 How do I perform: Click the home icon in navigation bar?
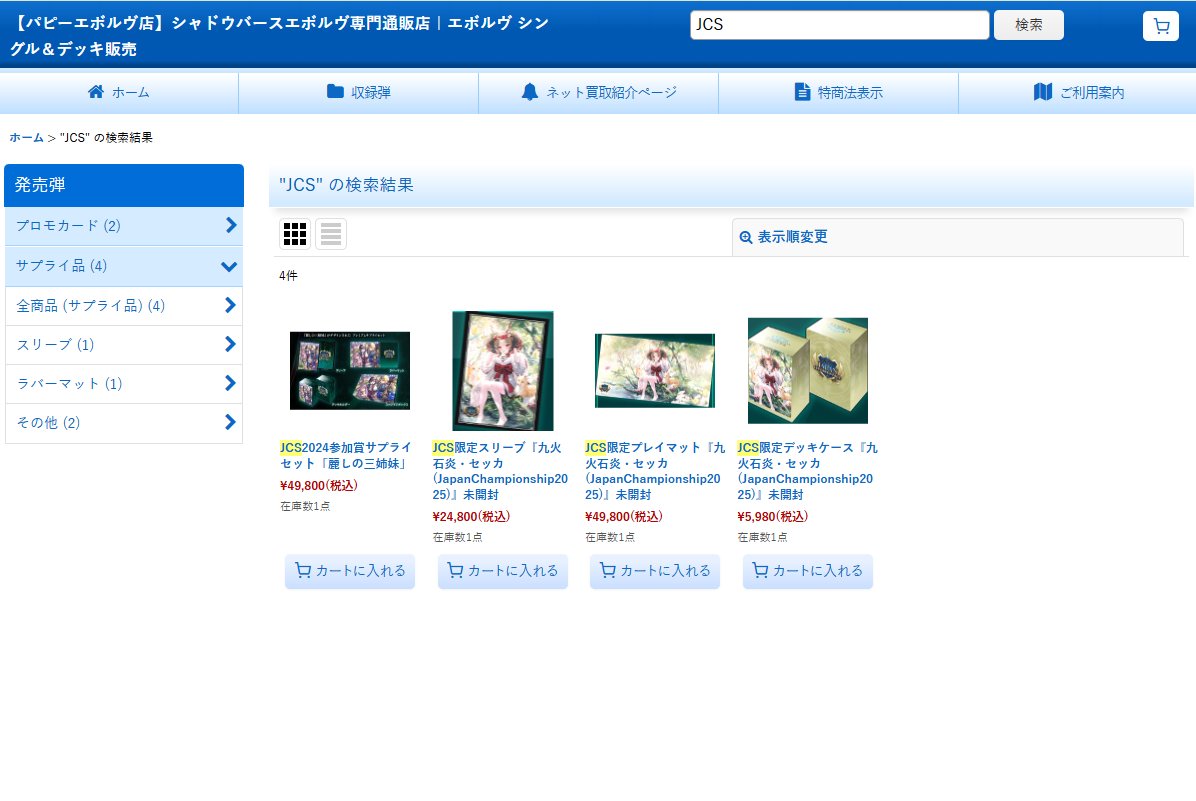pyautogui.click(x=96, y=92)
